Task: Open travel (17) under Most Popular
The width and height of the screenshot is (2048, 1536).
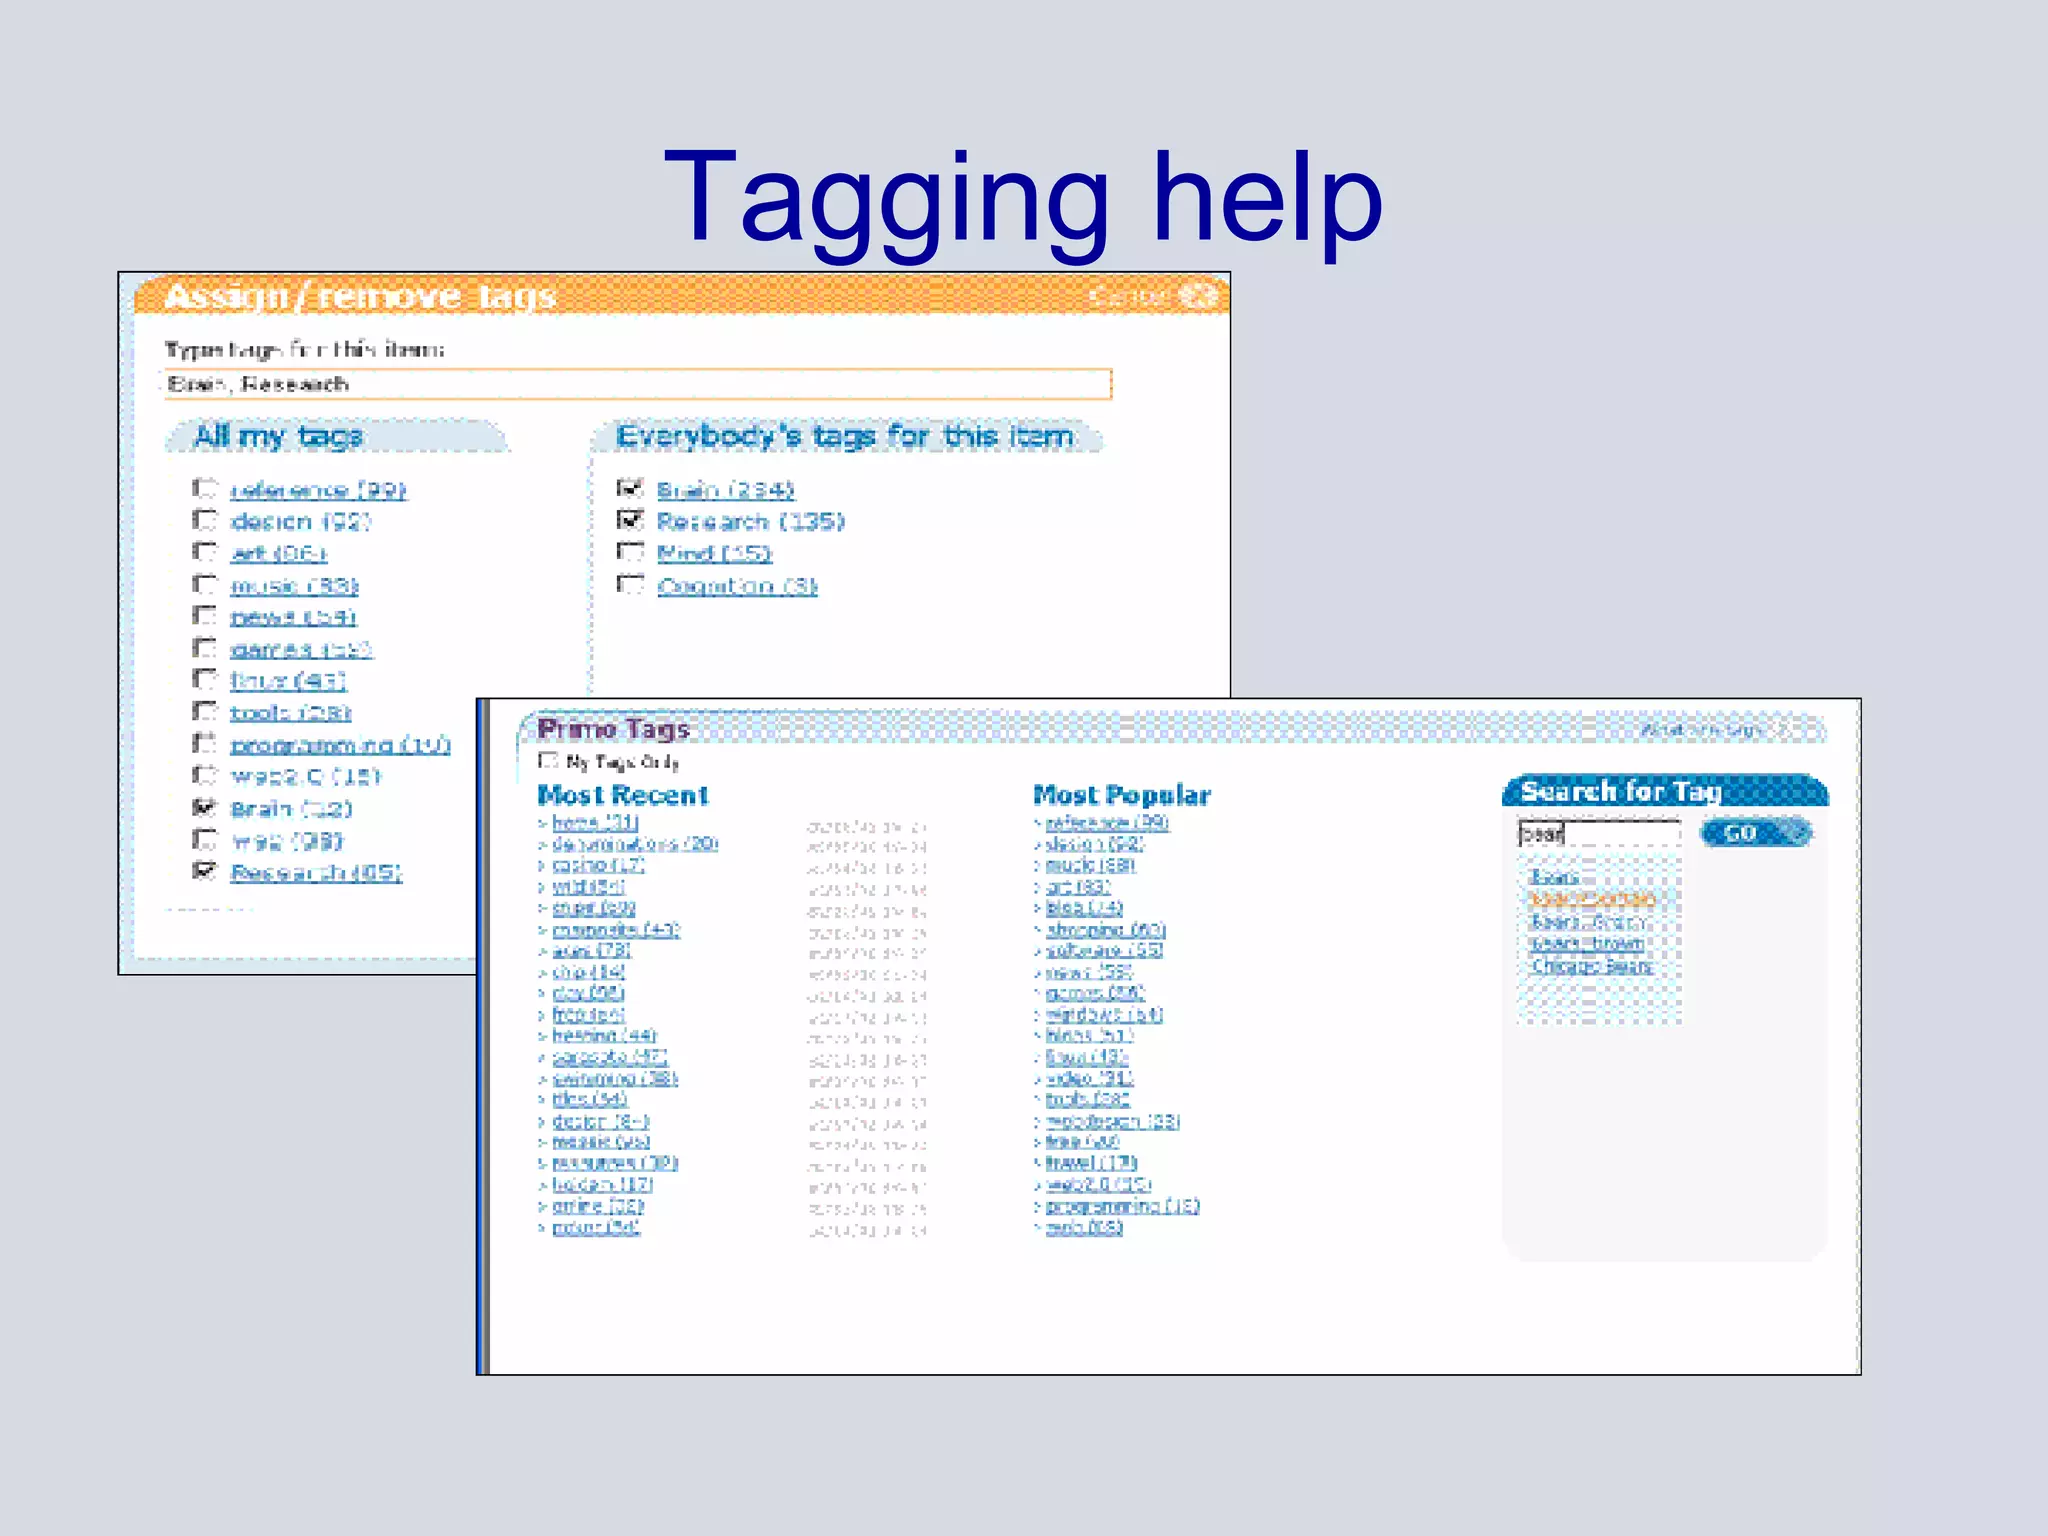Action: point(1091,1163)
